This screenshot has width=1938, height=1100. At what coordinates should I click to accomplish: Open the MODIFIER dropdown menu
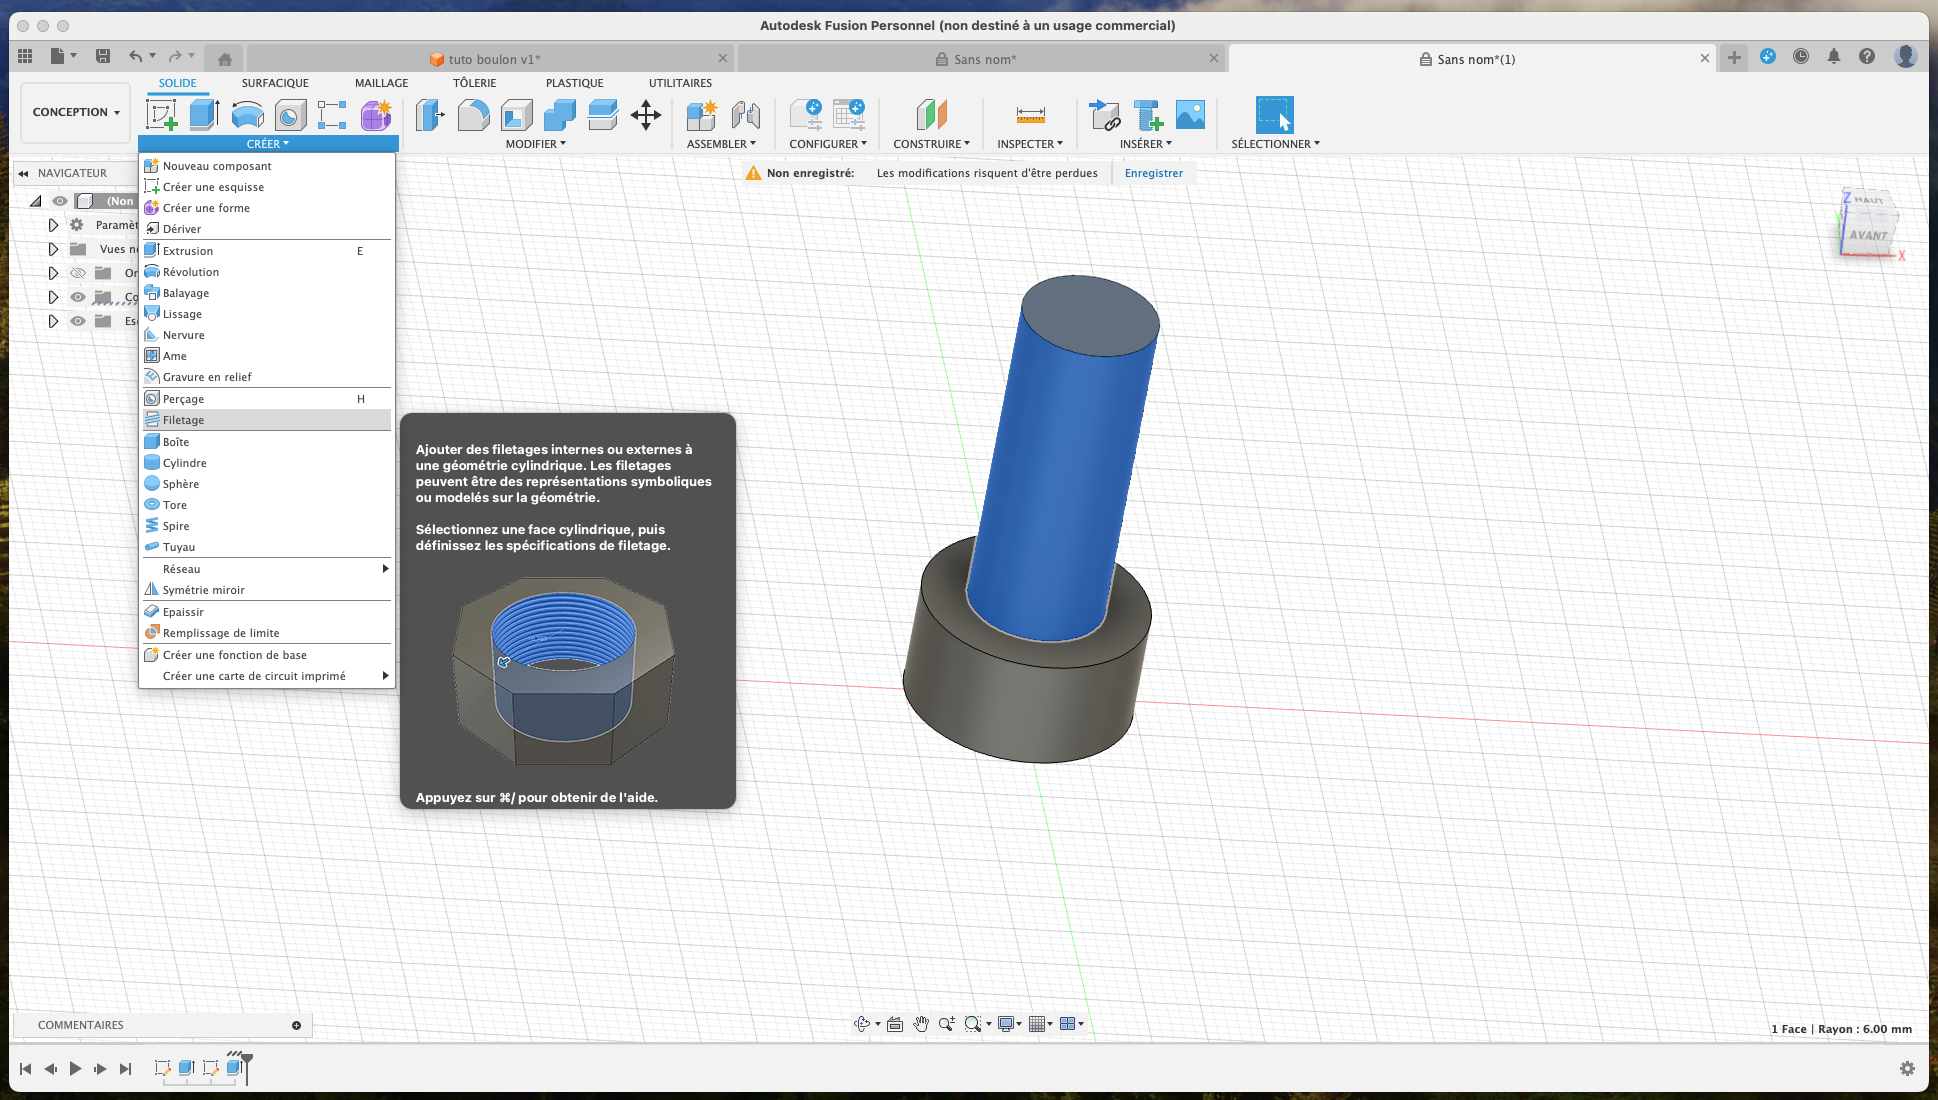coord(536,144)
